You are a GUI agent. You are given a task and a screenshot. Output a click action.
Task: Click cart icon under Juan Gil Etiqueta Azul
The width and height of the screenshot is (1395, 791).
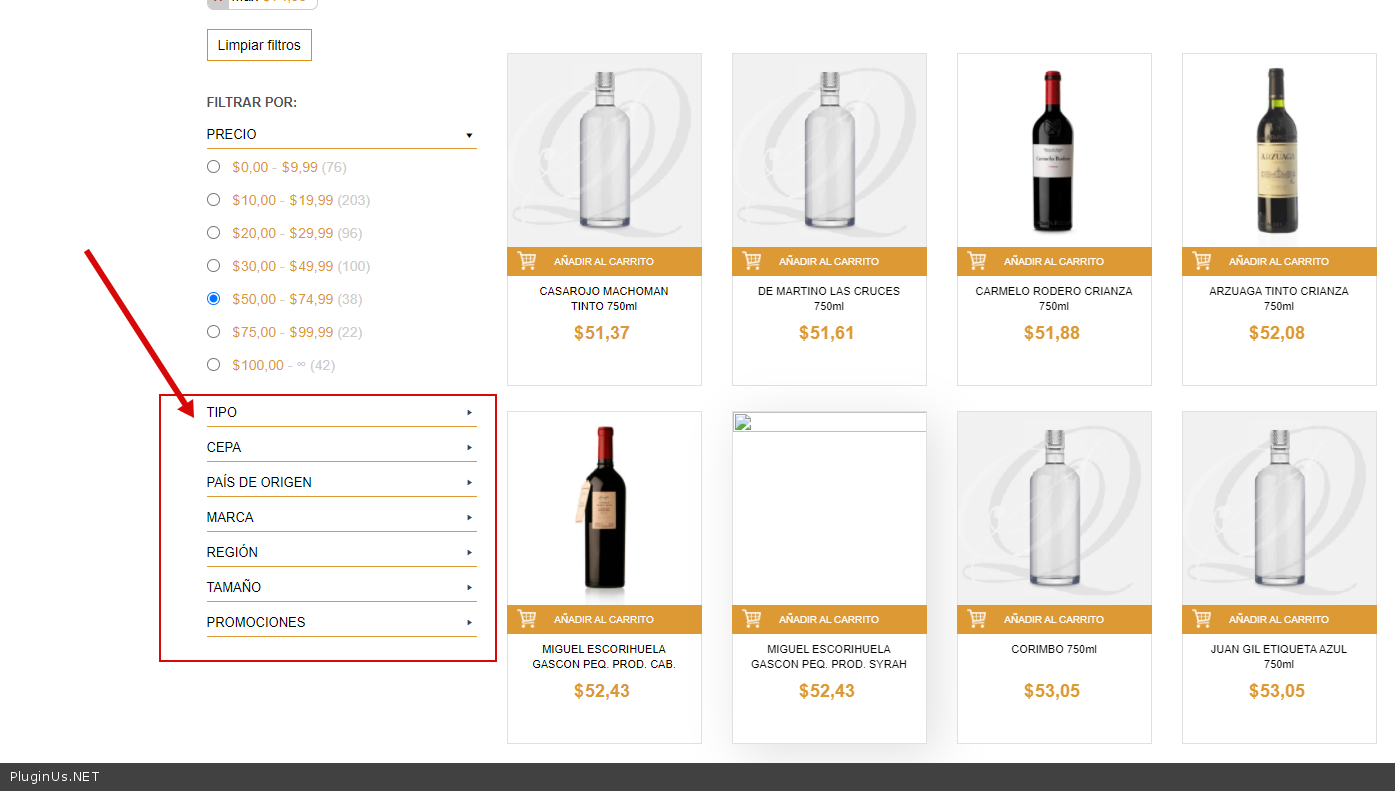(x=1202, y=619)
